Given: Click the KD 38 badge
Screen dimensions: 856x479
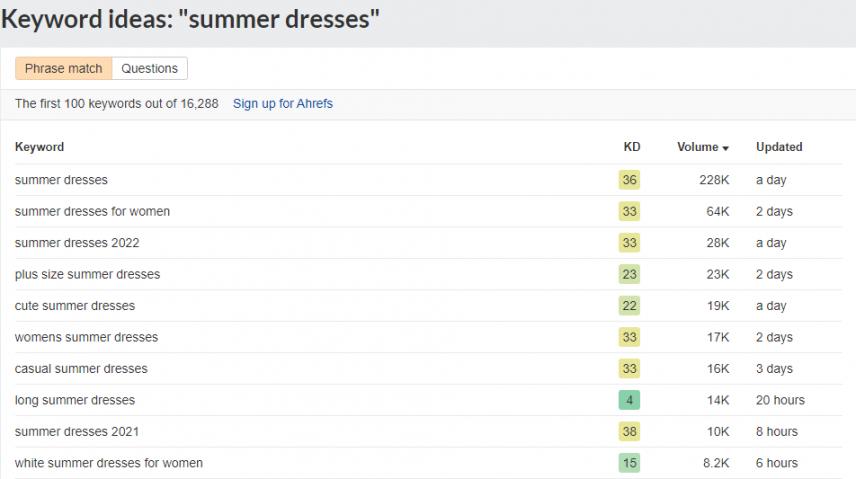Looking at the screenshot, I should click(629, 432).
